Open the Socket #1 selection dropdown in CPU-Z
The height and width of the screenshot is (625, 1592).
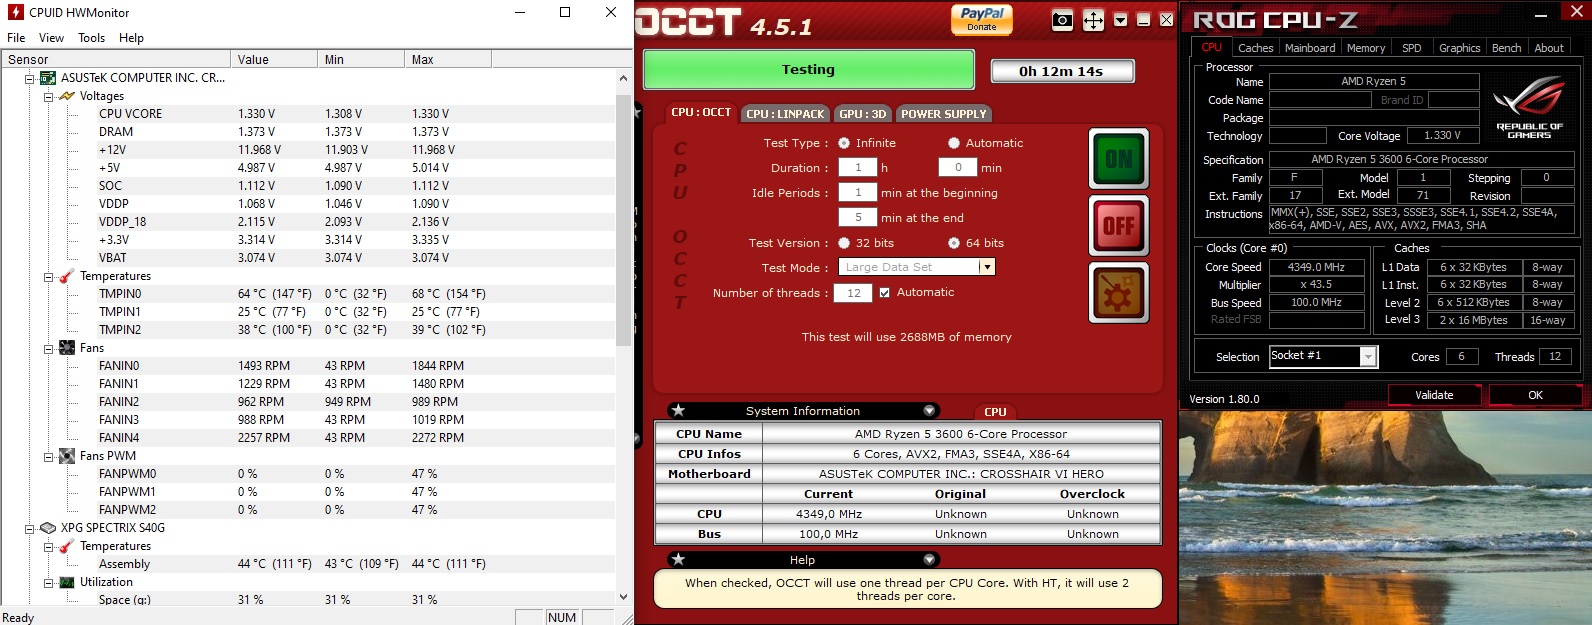(1369, 356)
